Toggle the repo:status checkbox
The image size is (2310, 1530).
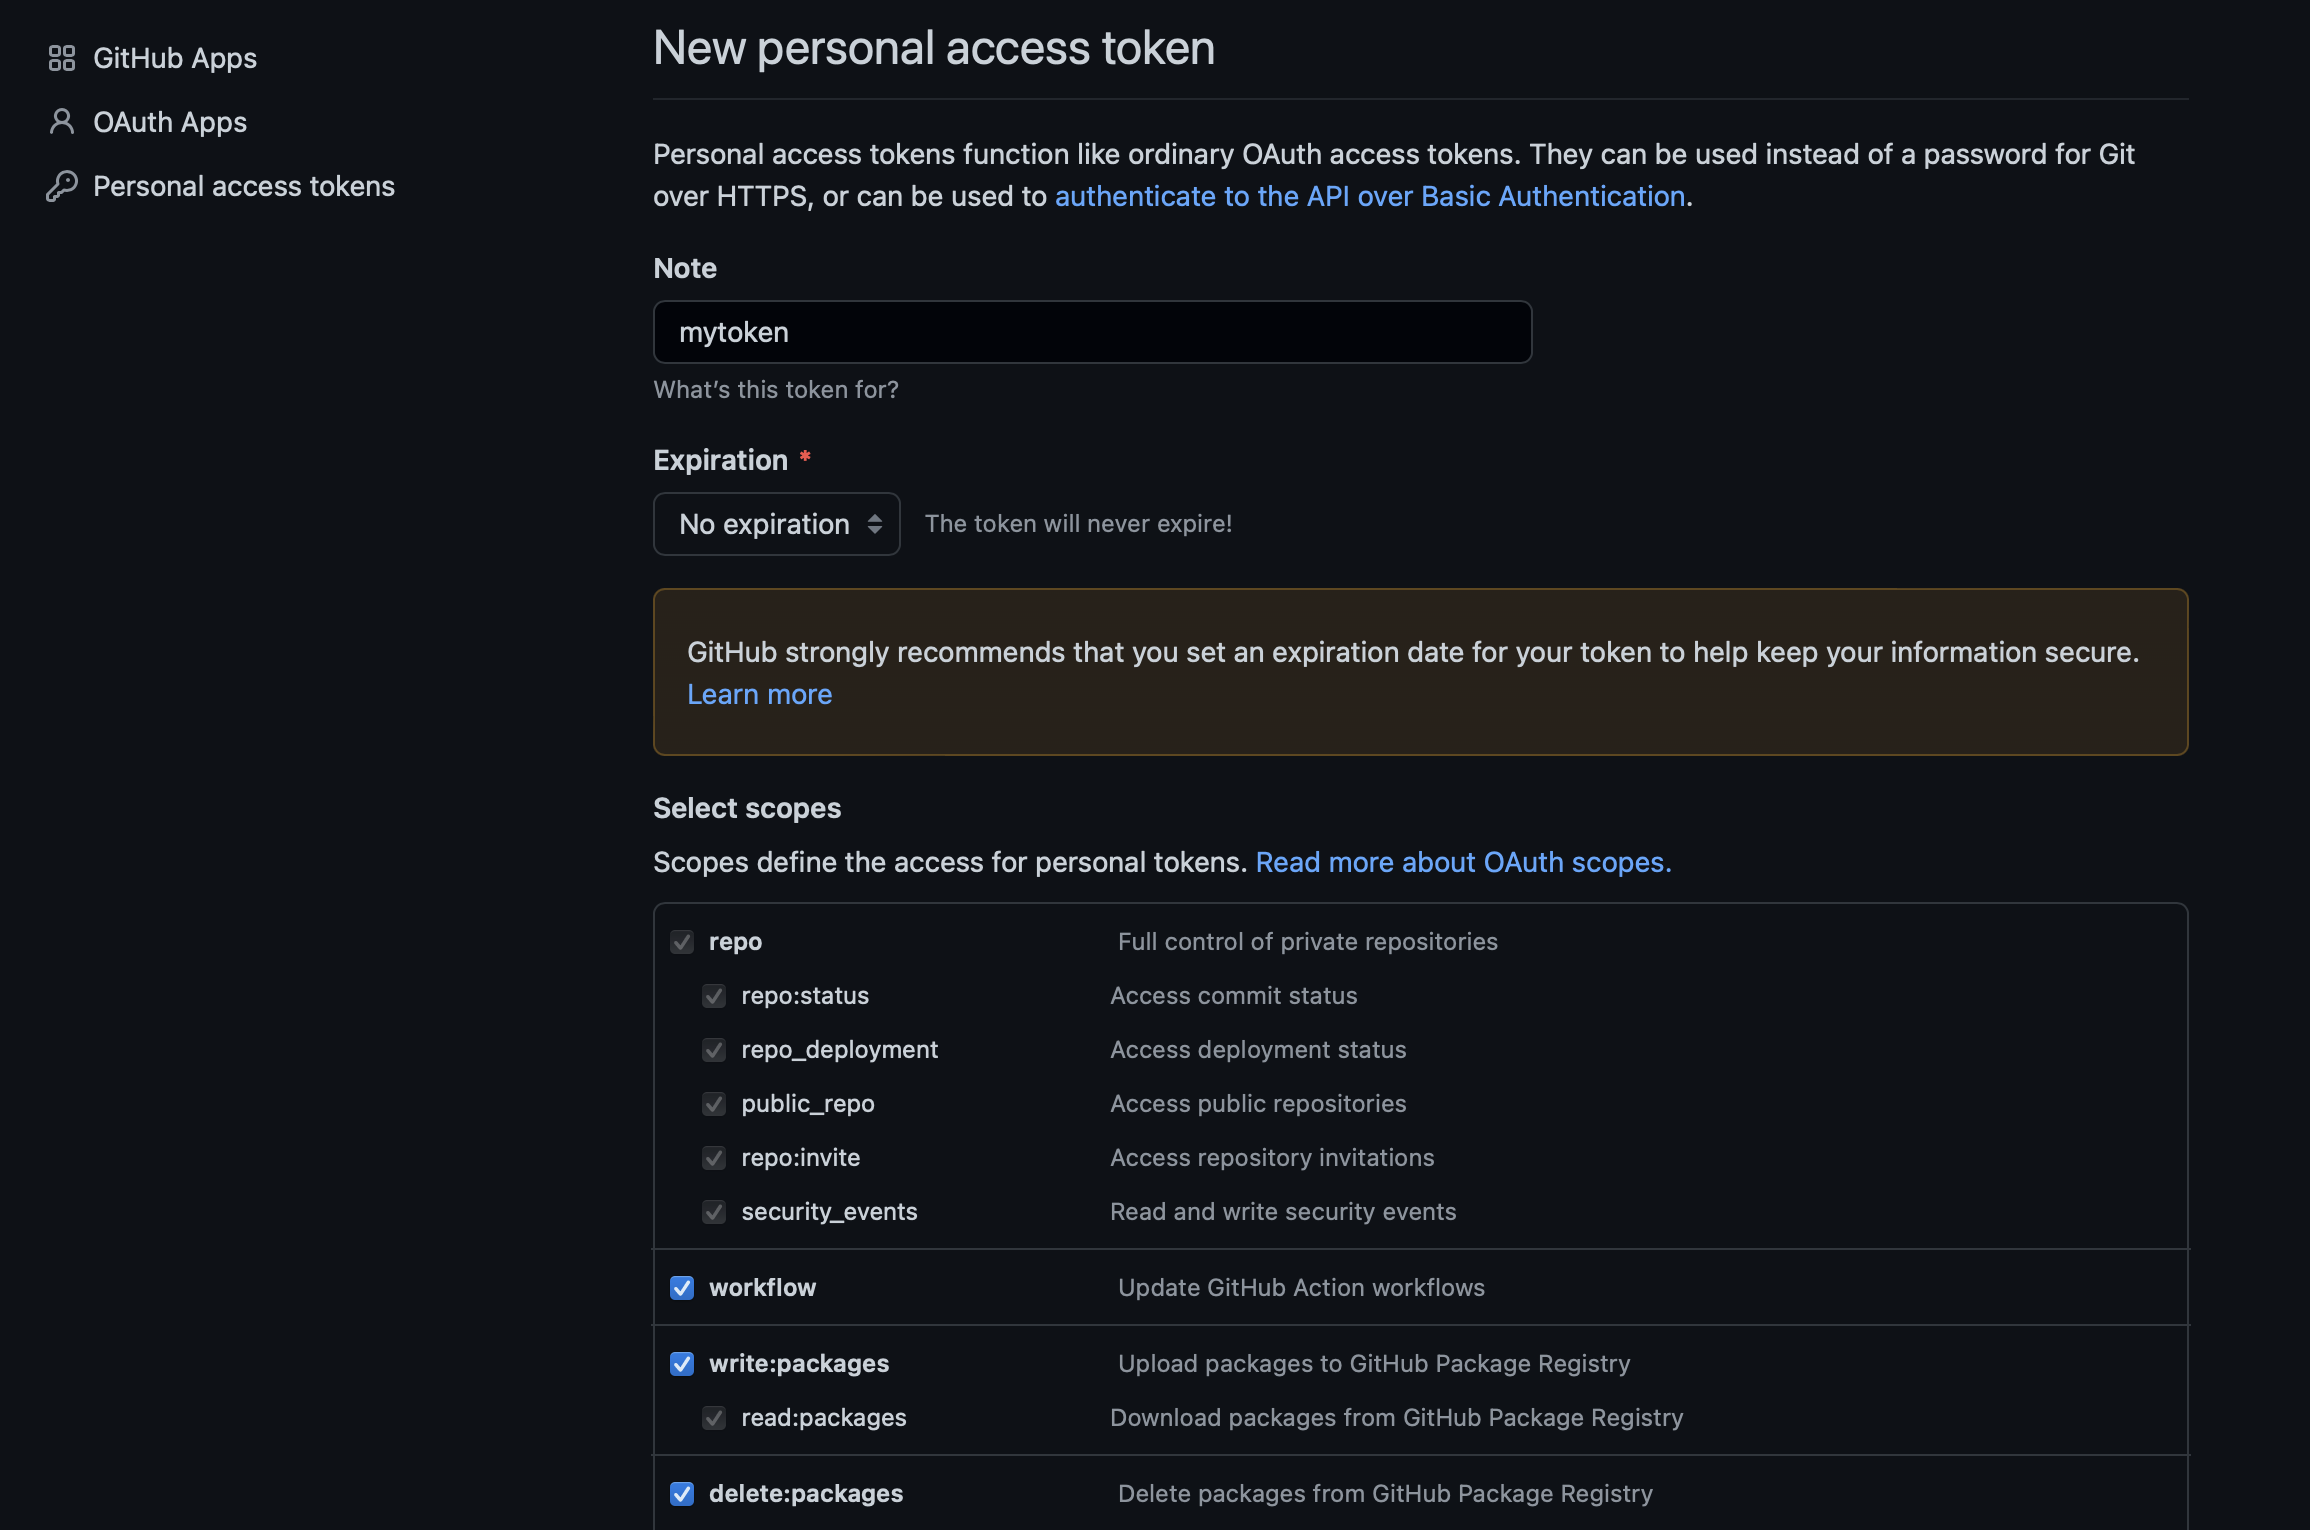714,996
